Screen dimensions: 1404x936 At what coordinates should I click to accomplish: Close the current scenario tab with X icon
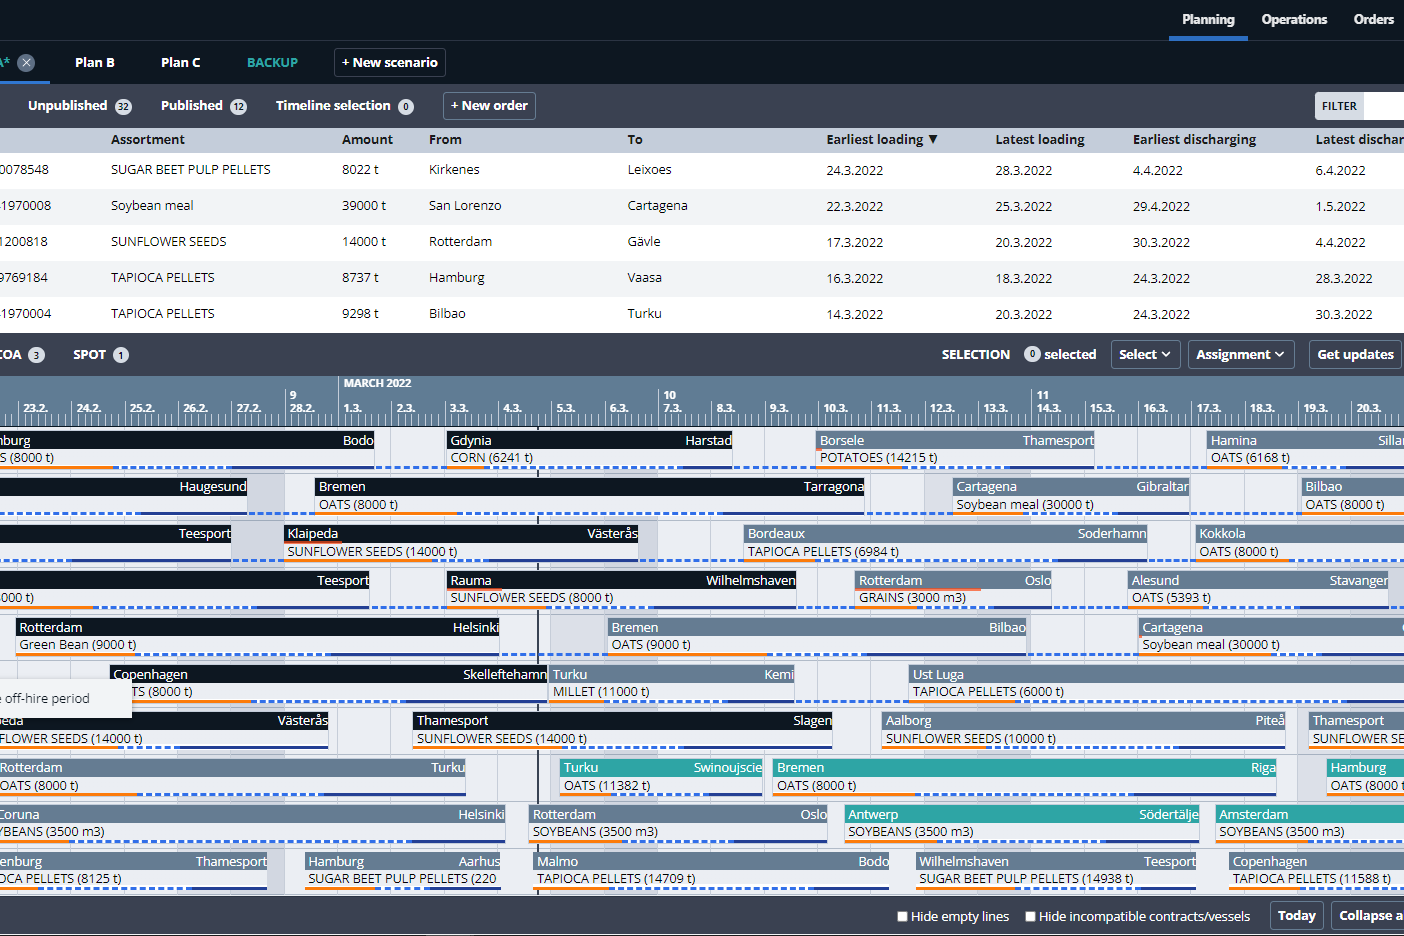[26, 62]
